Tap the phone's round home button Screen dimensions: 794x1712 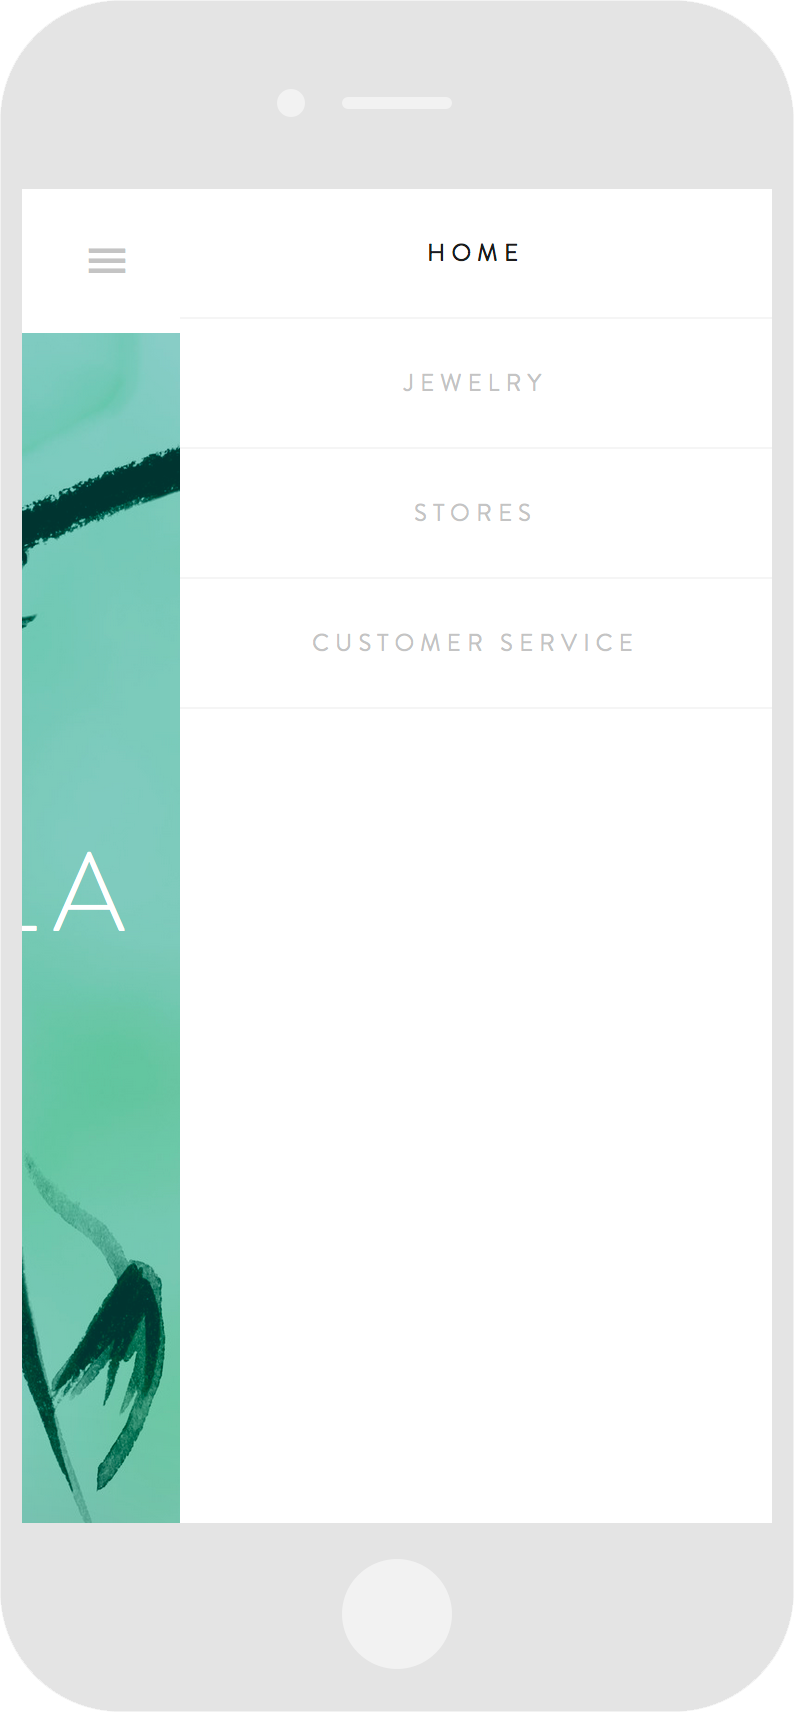[397, 1613]
